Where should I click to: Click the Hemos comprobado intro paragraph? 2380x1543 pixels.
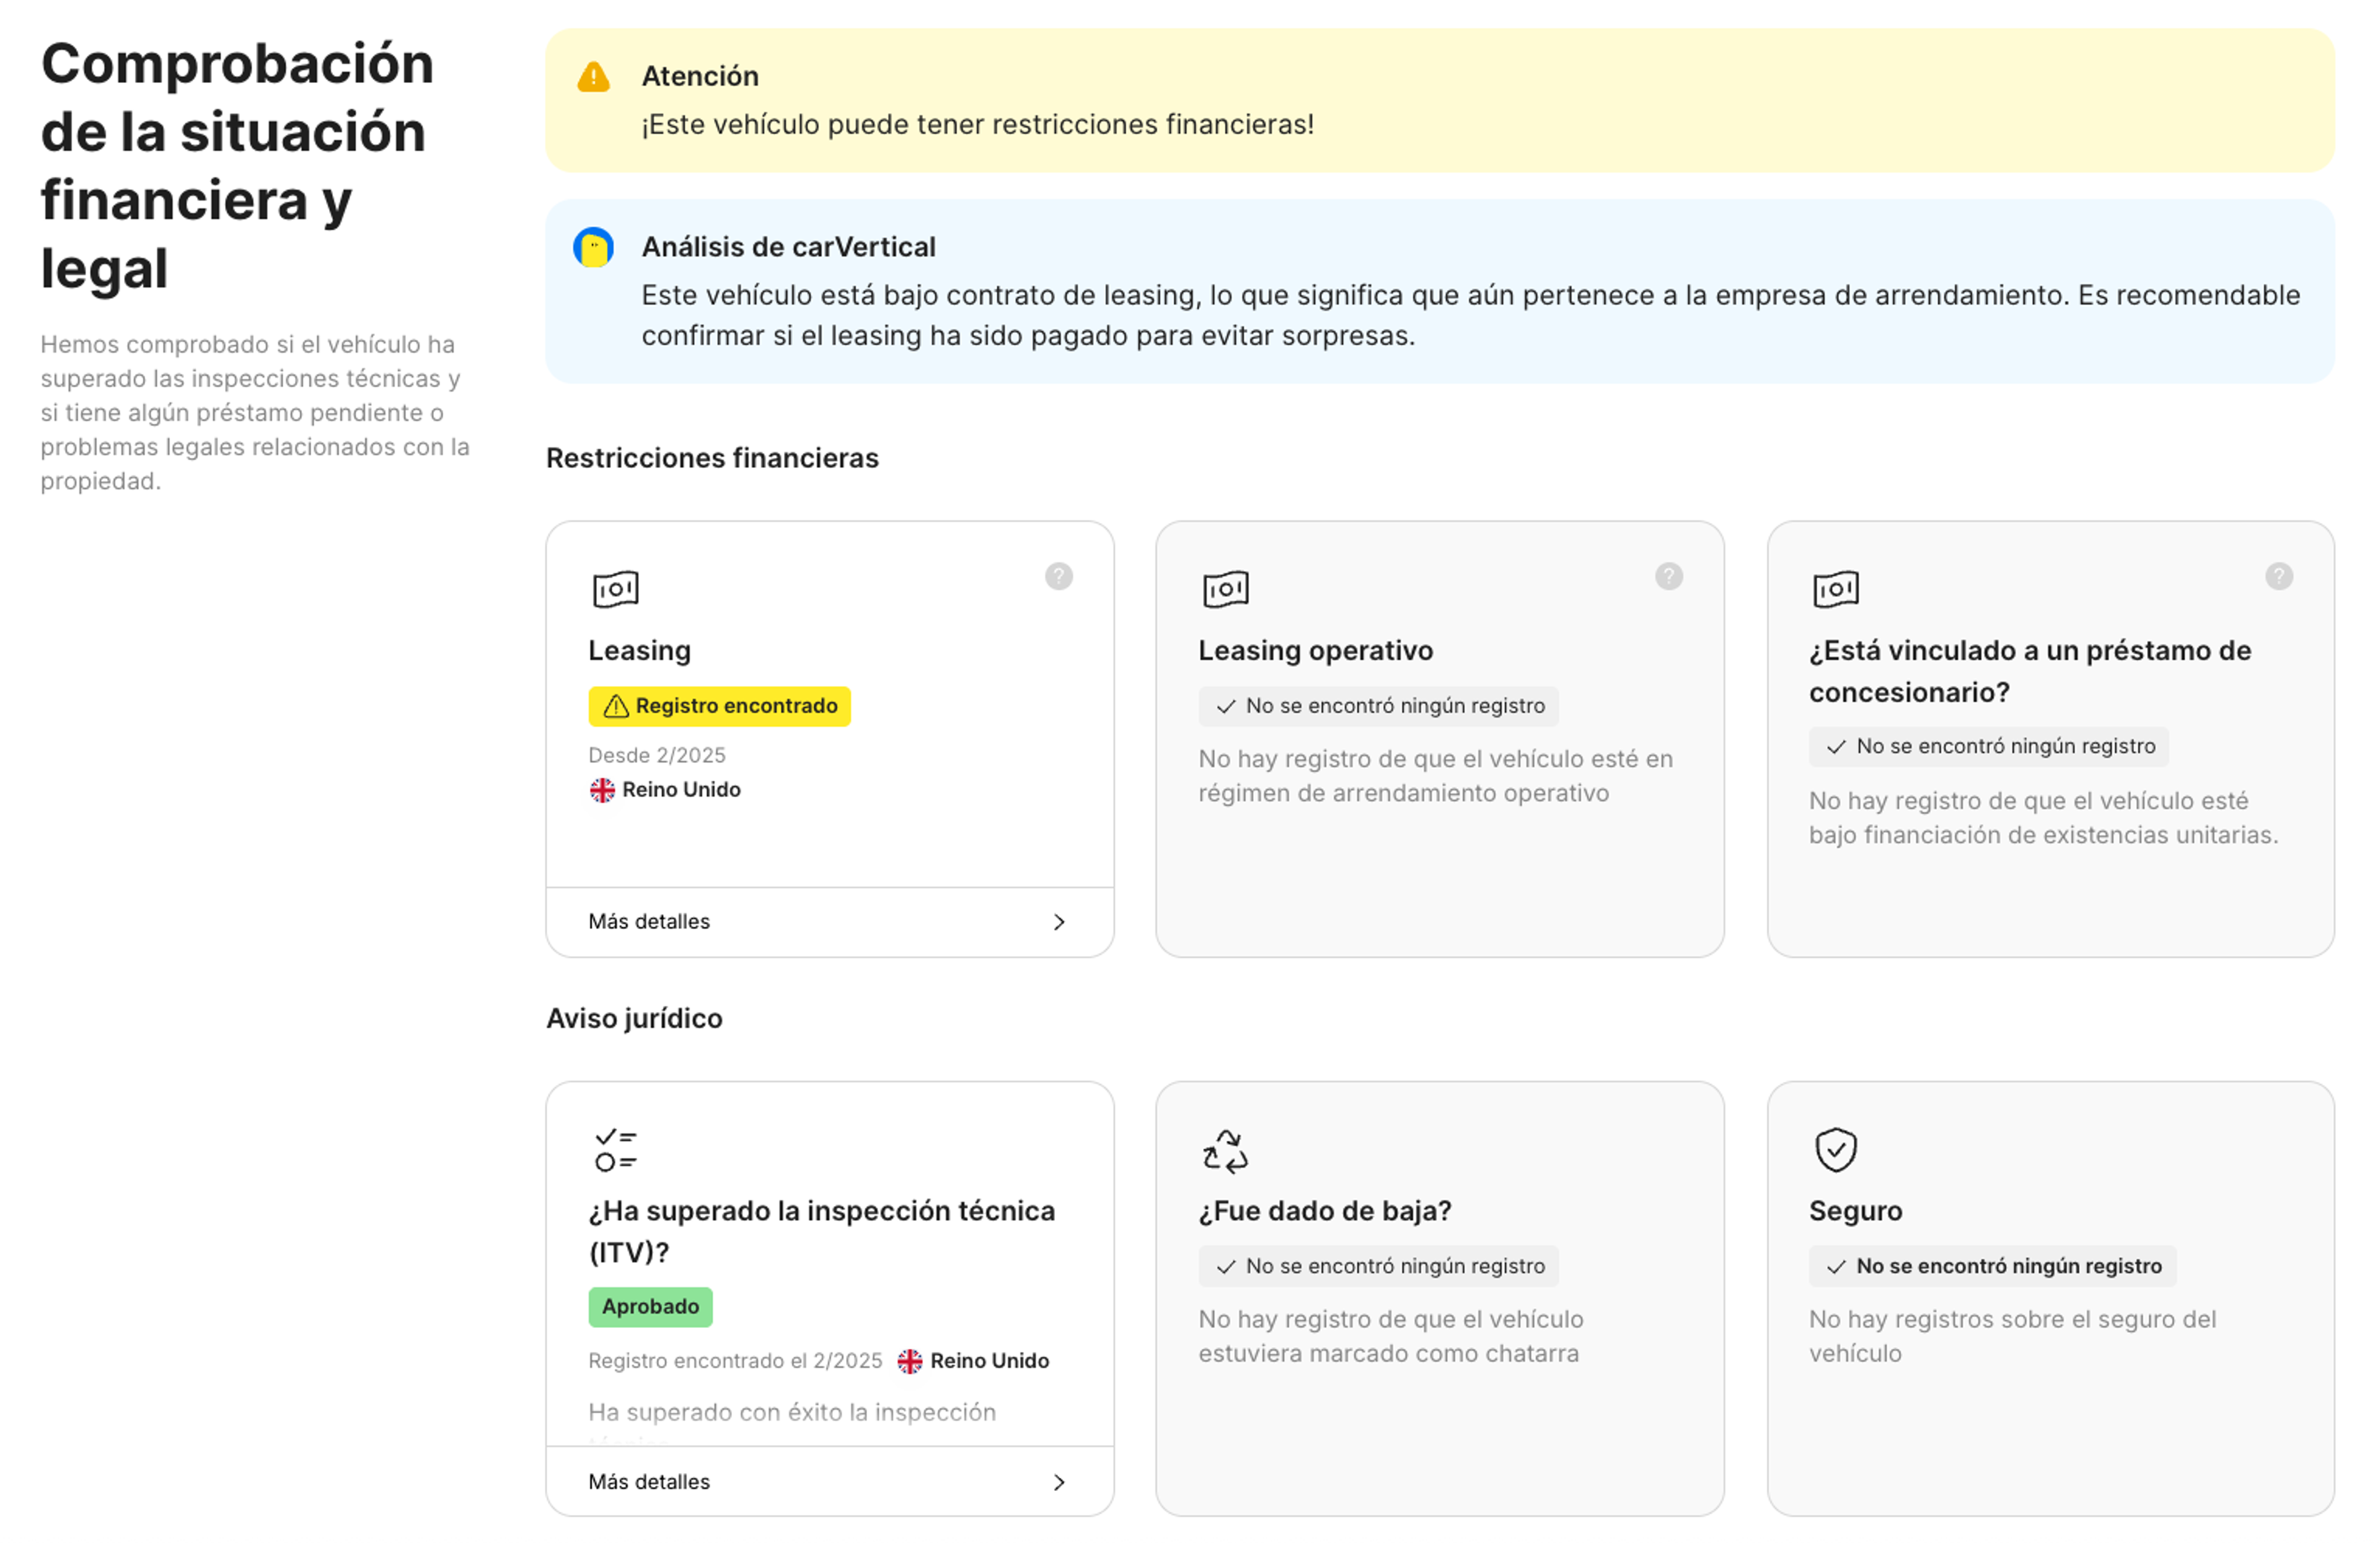tap(255, 413)
